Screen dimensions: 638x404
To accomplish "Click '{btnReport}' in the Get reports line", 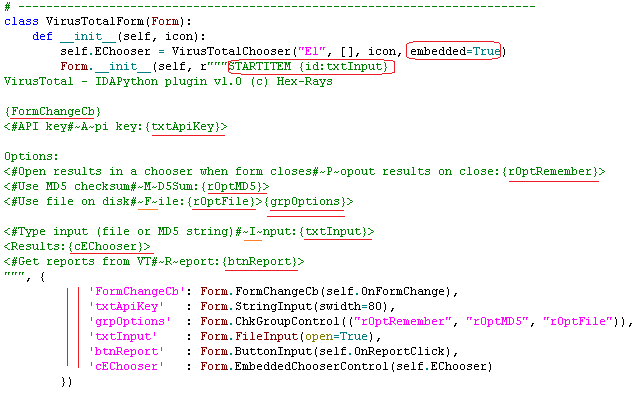I will (259, 261).
